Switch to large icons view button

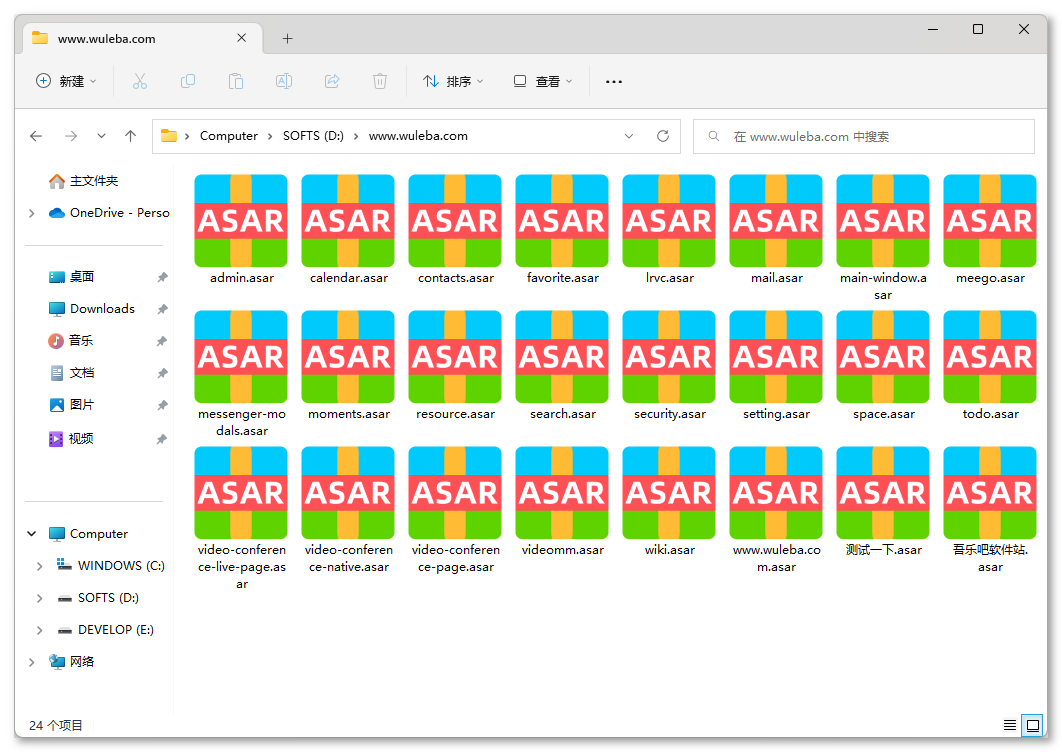click(1033, 726)
